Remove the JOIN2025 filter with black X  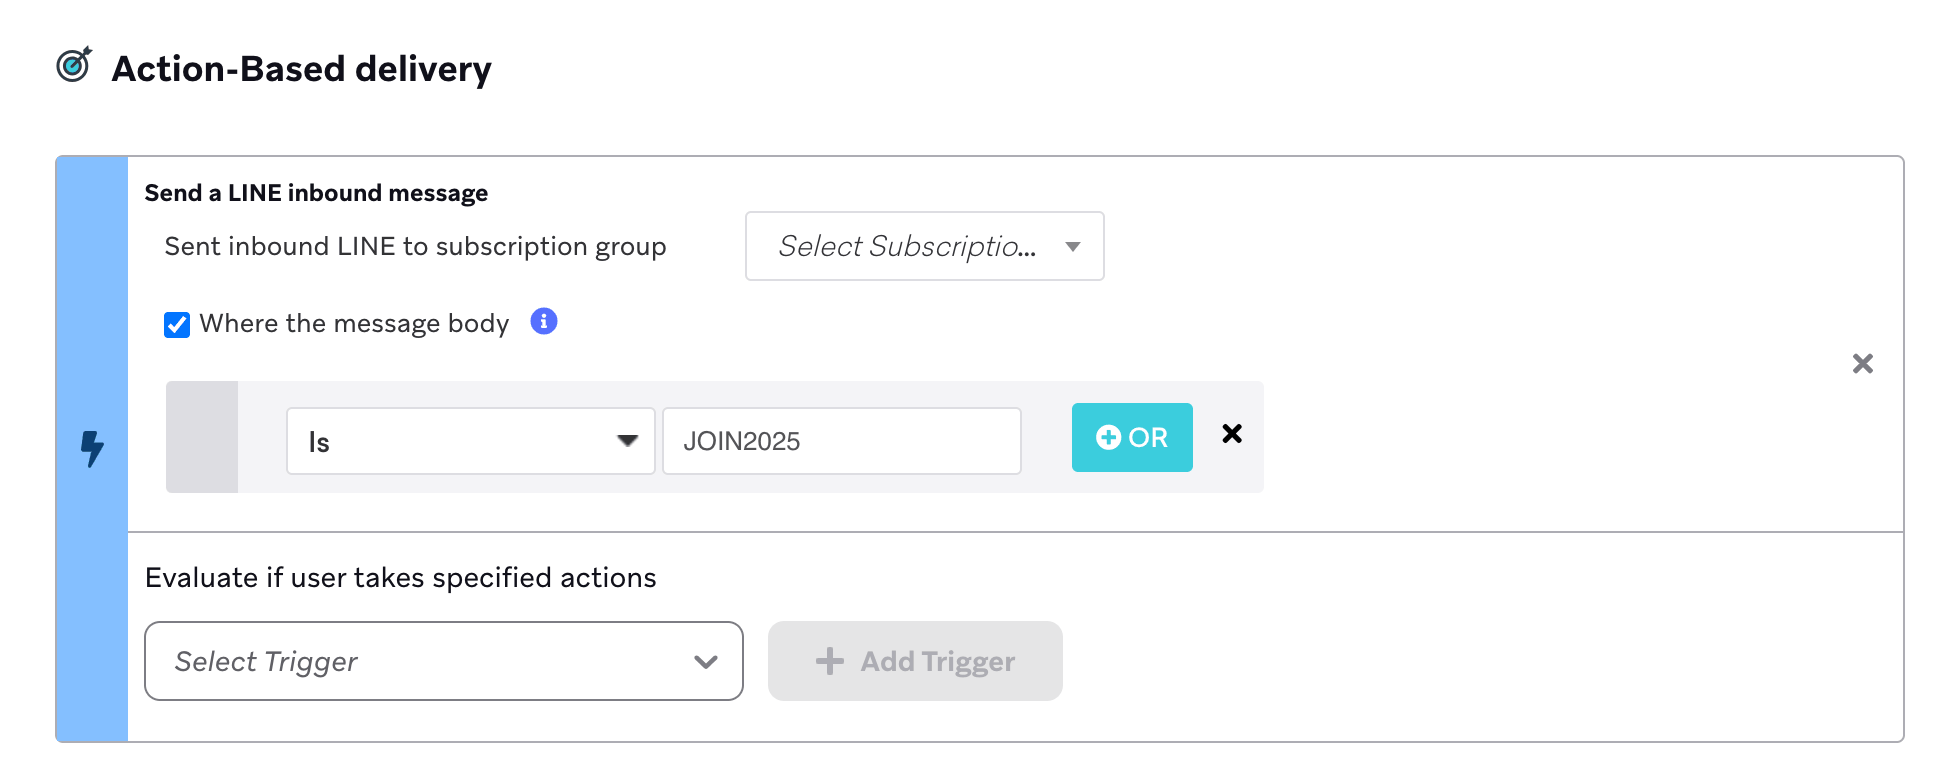click(x=1232, y=434)
